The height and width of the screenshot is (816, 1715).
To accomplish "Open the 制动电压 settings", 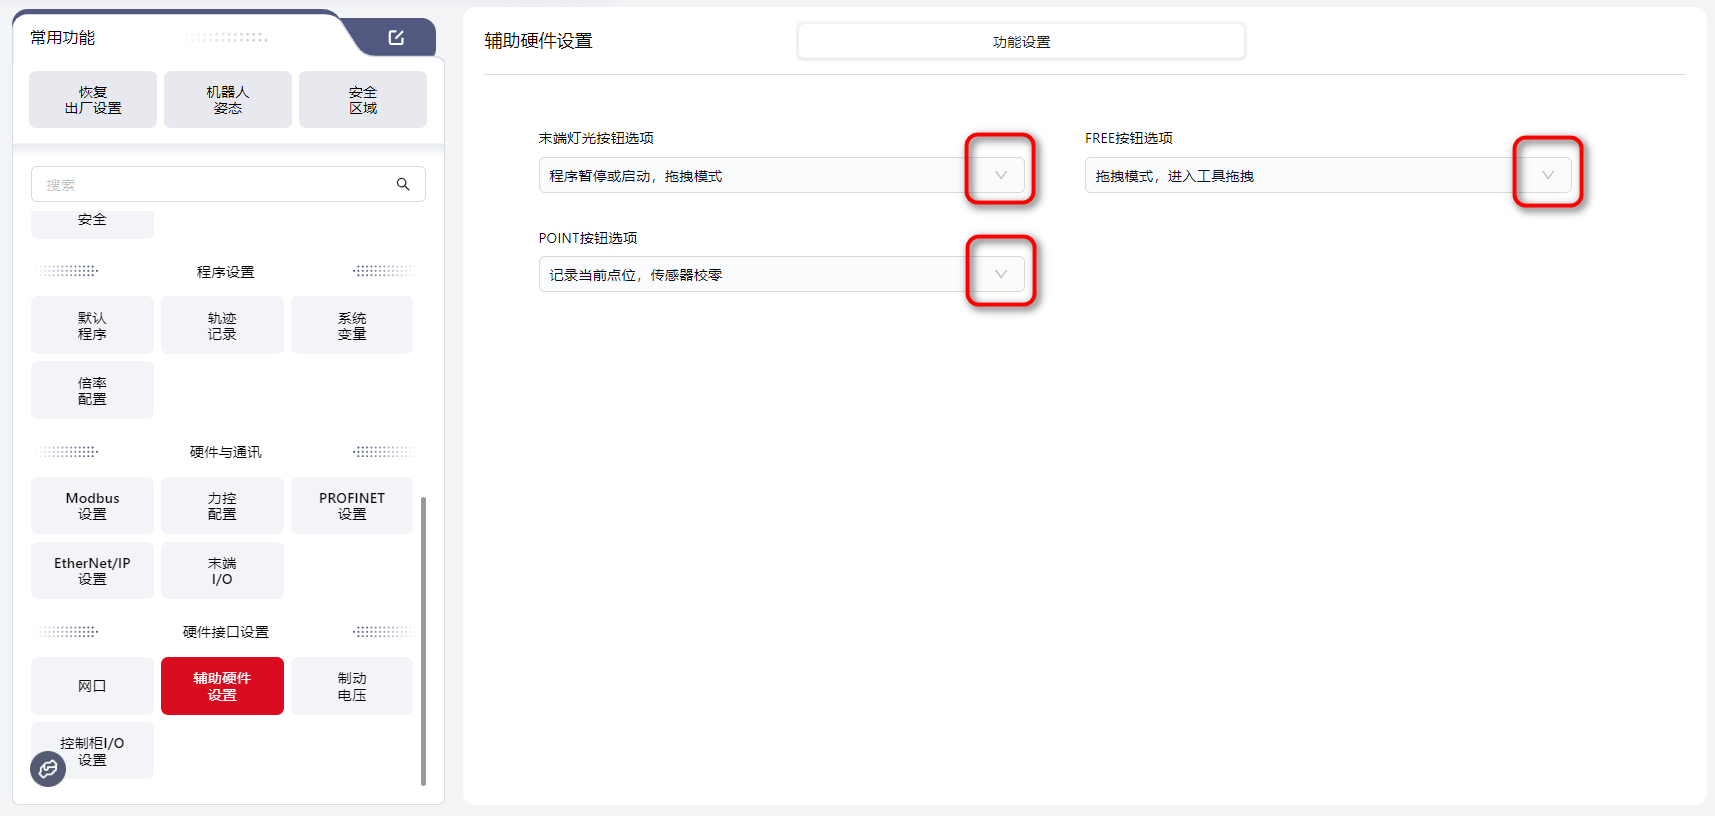I will point(352,686).
